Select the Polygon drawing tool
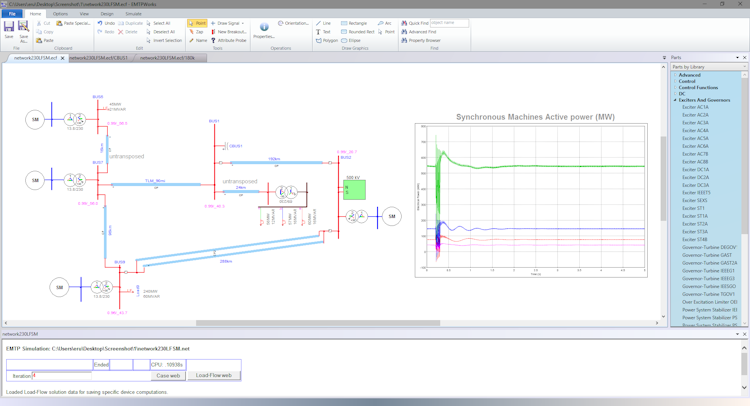Screen dimensions: 750x406 (327, 40)
